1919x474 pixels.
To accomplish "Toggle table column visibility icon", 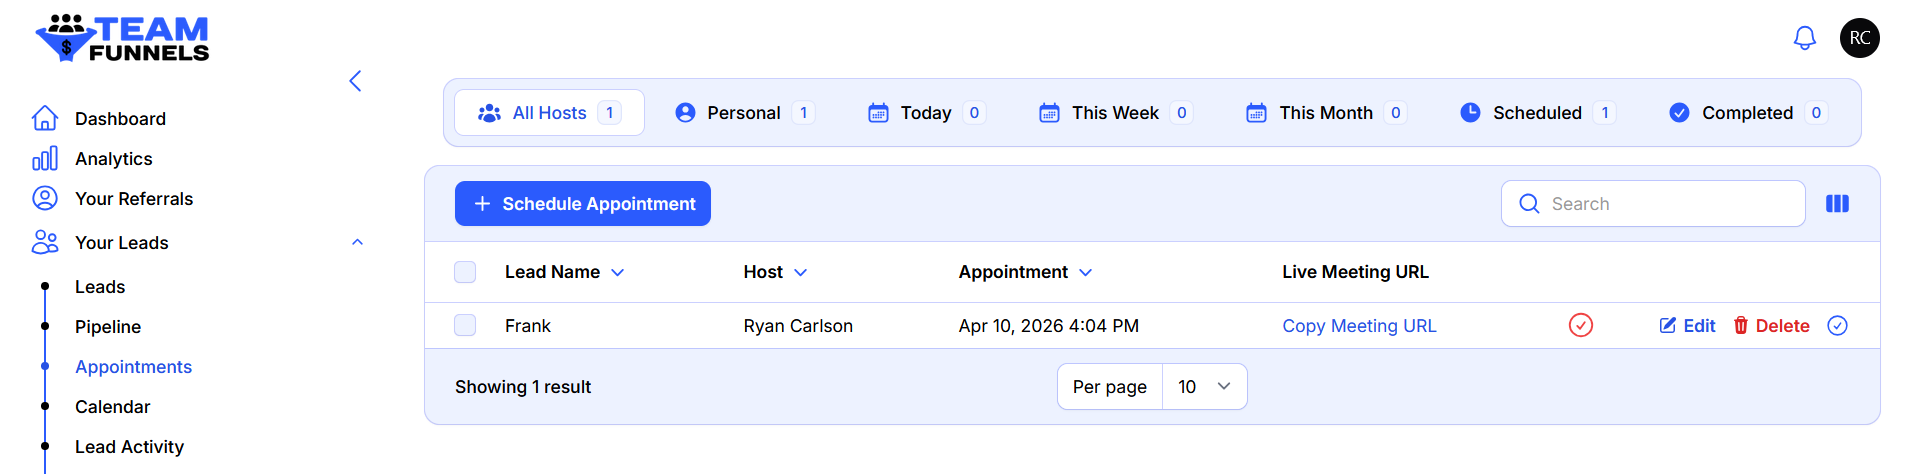I will click(x=1837, y=204).
